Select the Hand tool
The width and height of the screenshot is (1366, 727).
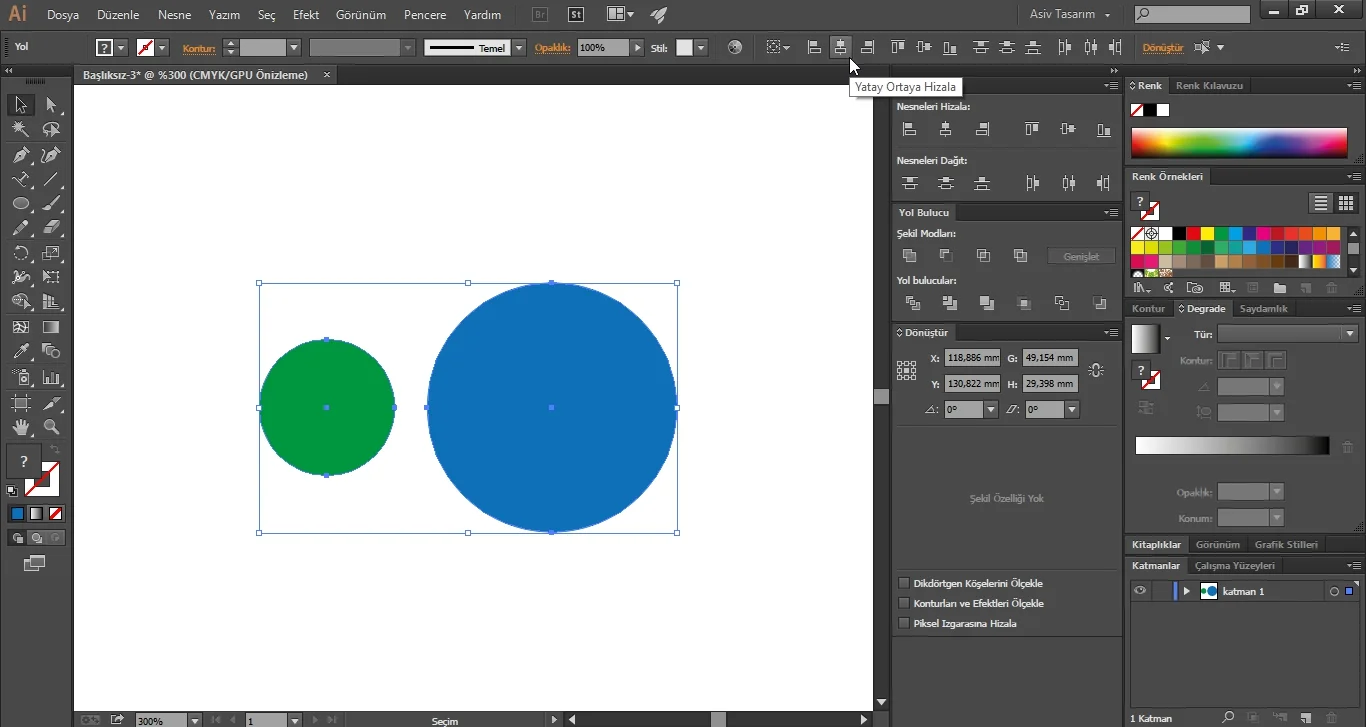coord(20,427)
